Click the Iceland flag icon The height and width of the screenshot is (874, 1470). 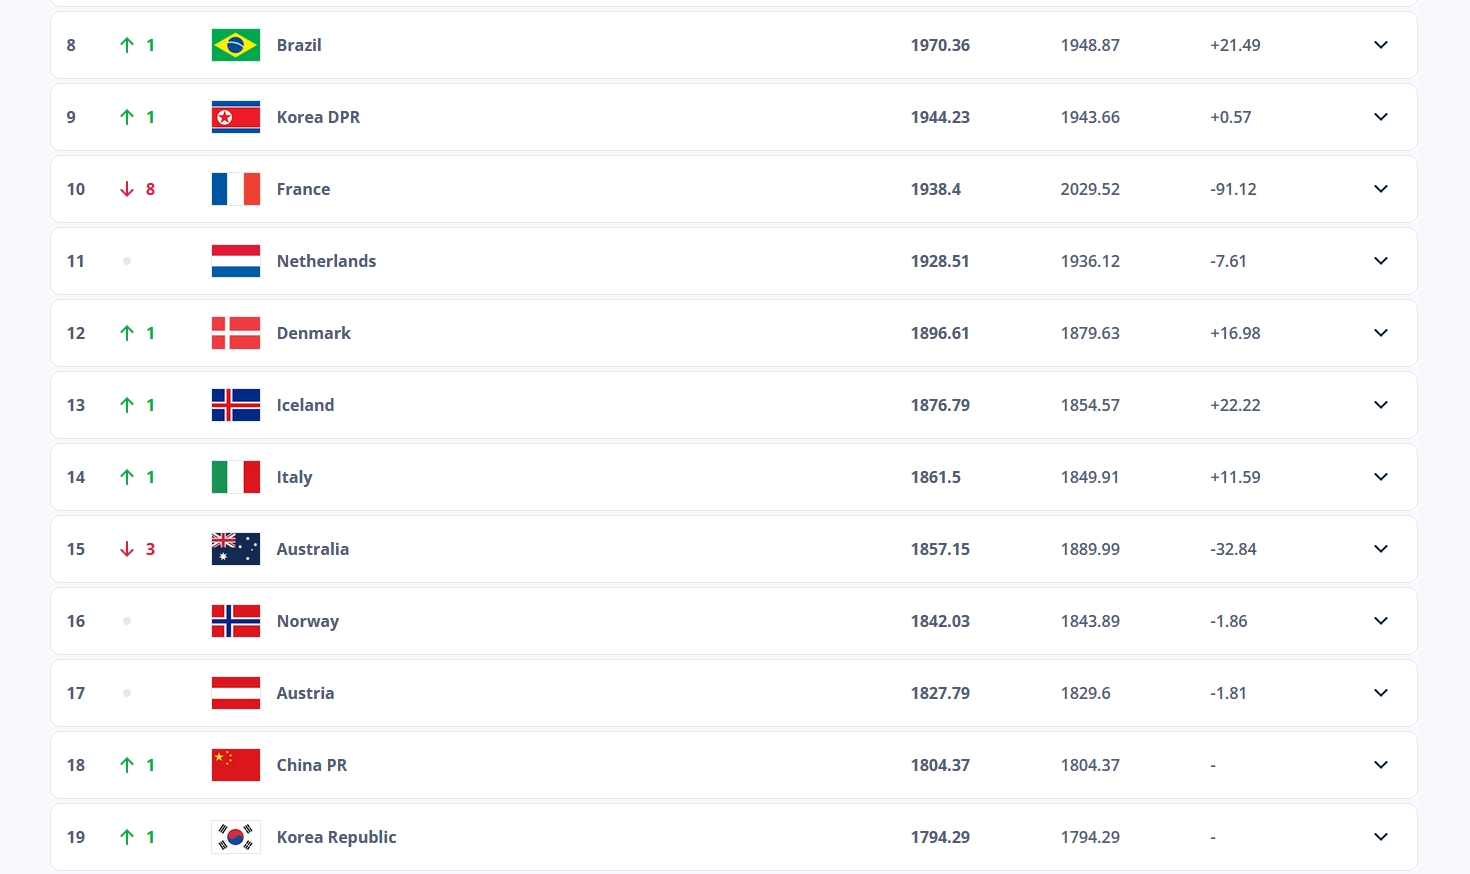click(236, 405)
